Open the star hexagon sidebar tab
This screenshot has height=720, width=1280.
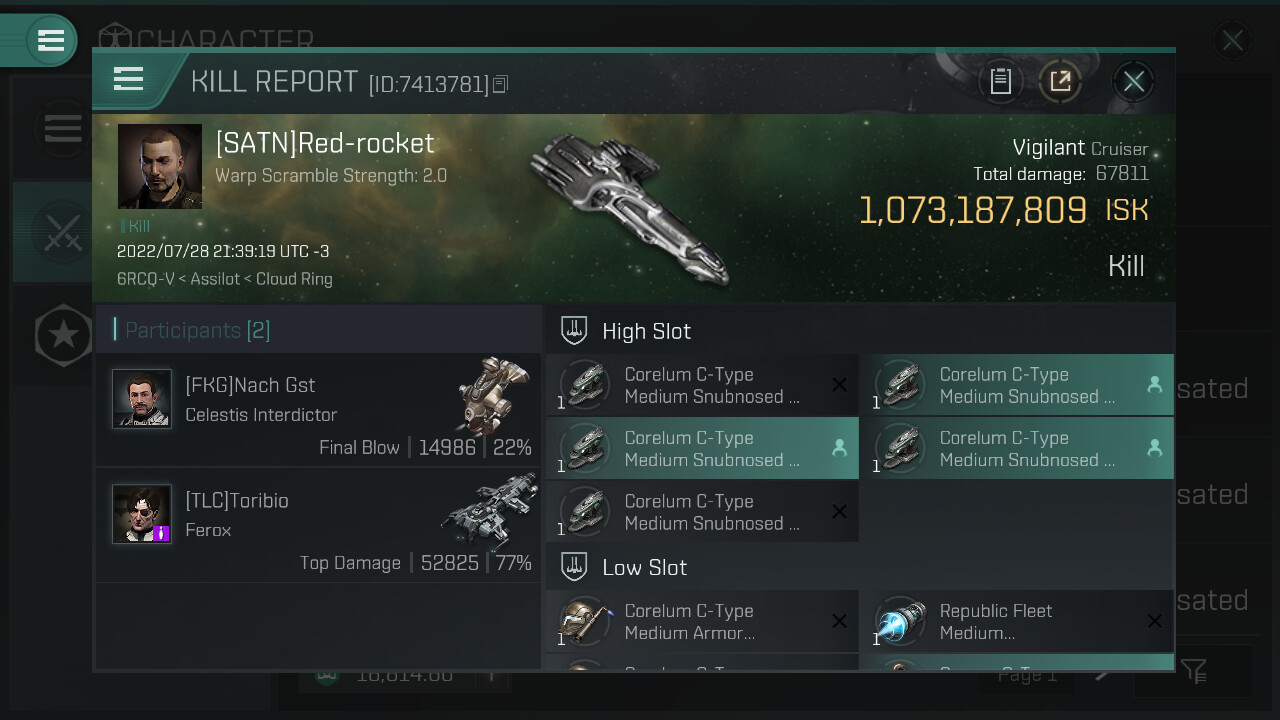63,335
